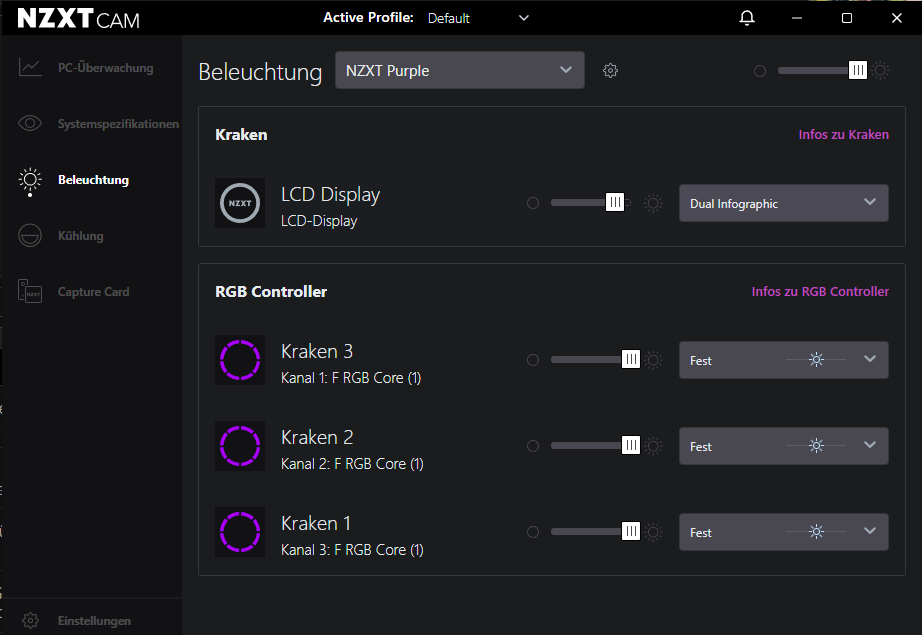922x635 pixels.
Task: Click the Capture Card sidebar icon
Action: coord(30,291)
